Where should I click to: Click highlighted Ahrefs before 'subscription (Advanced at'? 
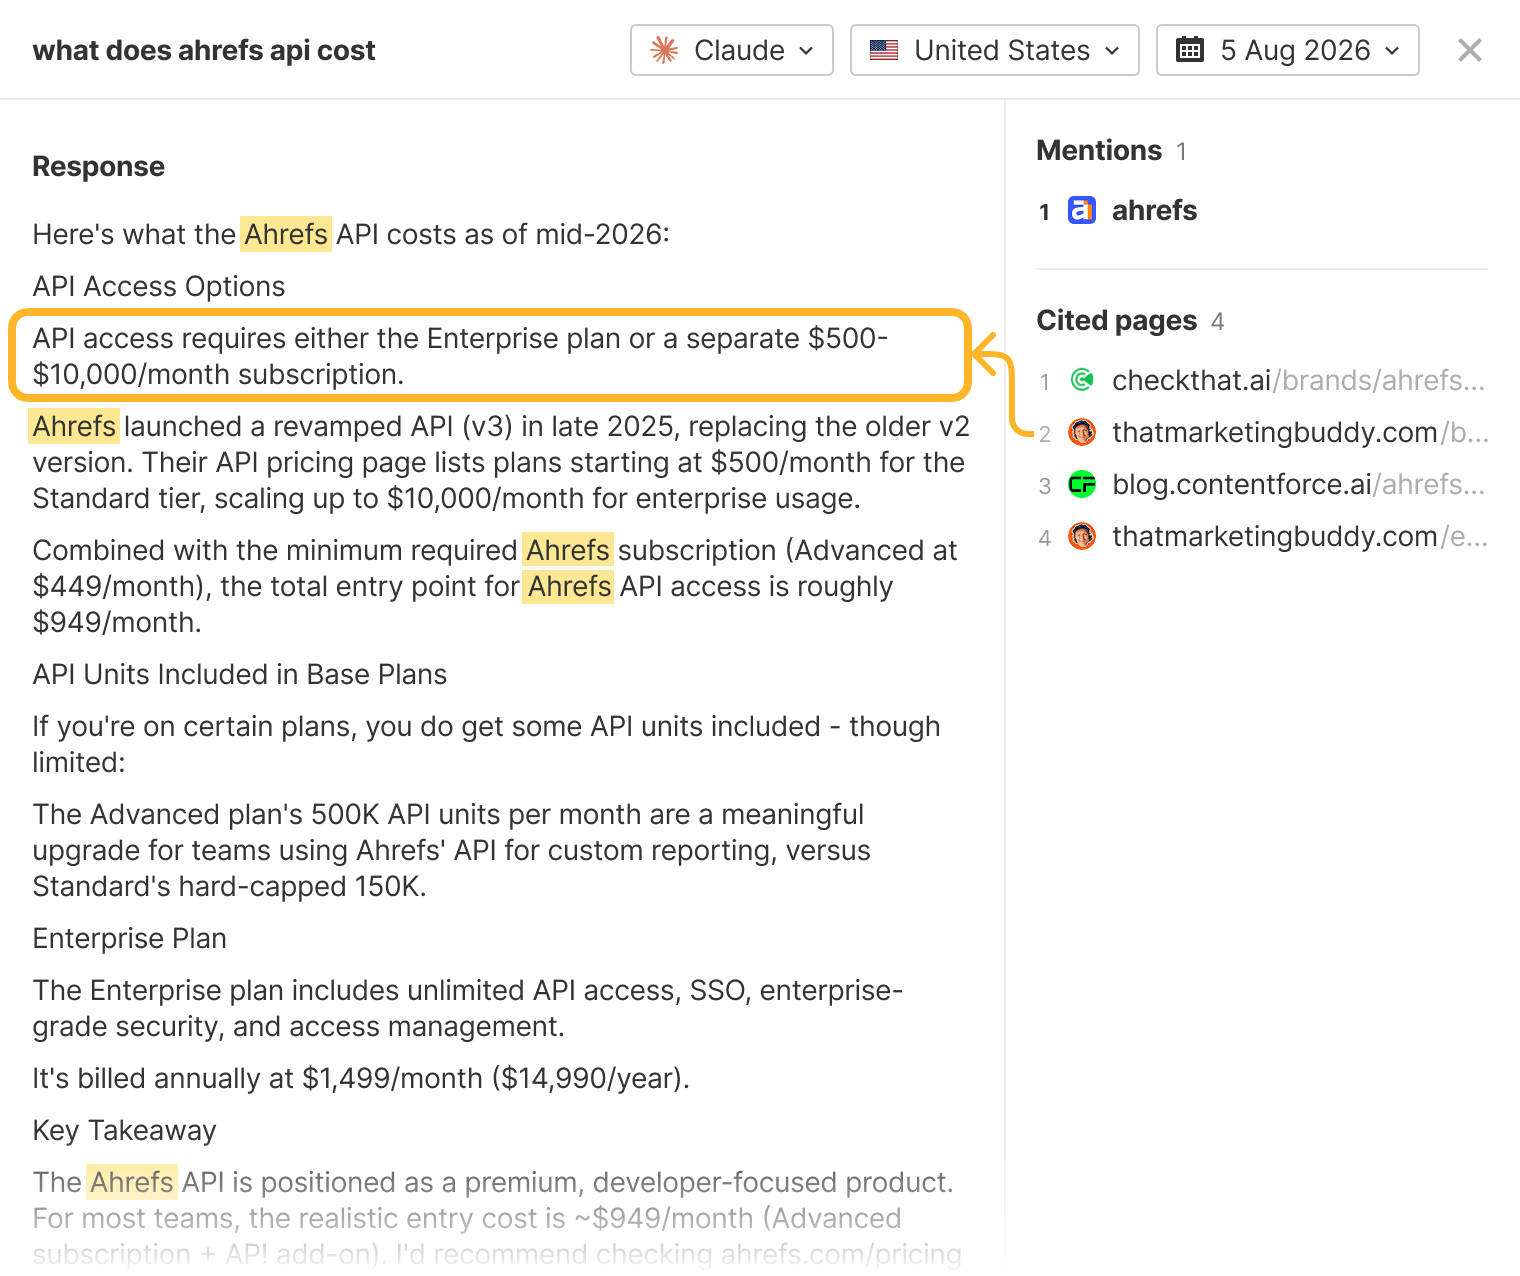(x=568, y=550)
